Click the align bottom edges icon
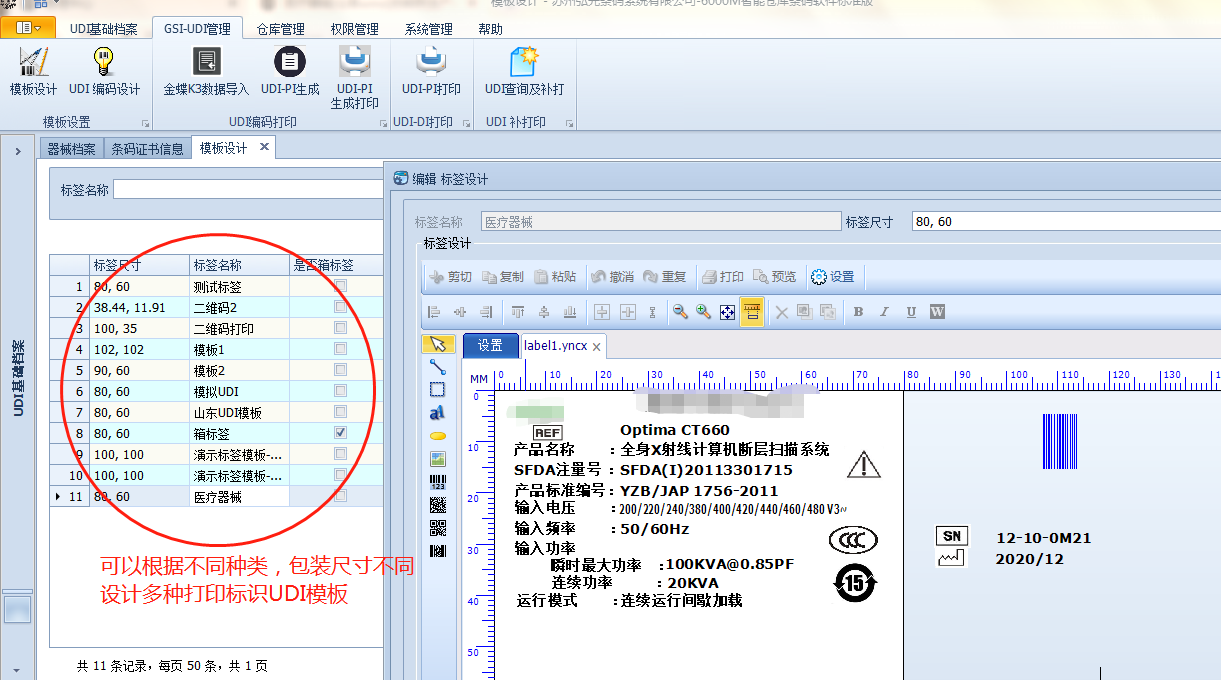The height and width of the screenshot is (680, 1221). [570, 312]
